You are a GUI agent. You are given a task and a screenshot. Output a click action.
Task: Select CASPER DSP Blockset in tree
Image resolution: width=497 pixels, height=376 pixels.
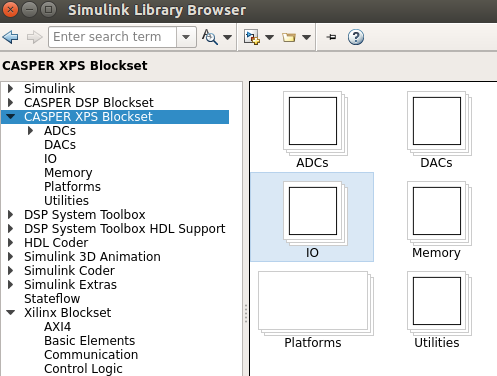point(89,103)
